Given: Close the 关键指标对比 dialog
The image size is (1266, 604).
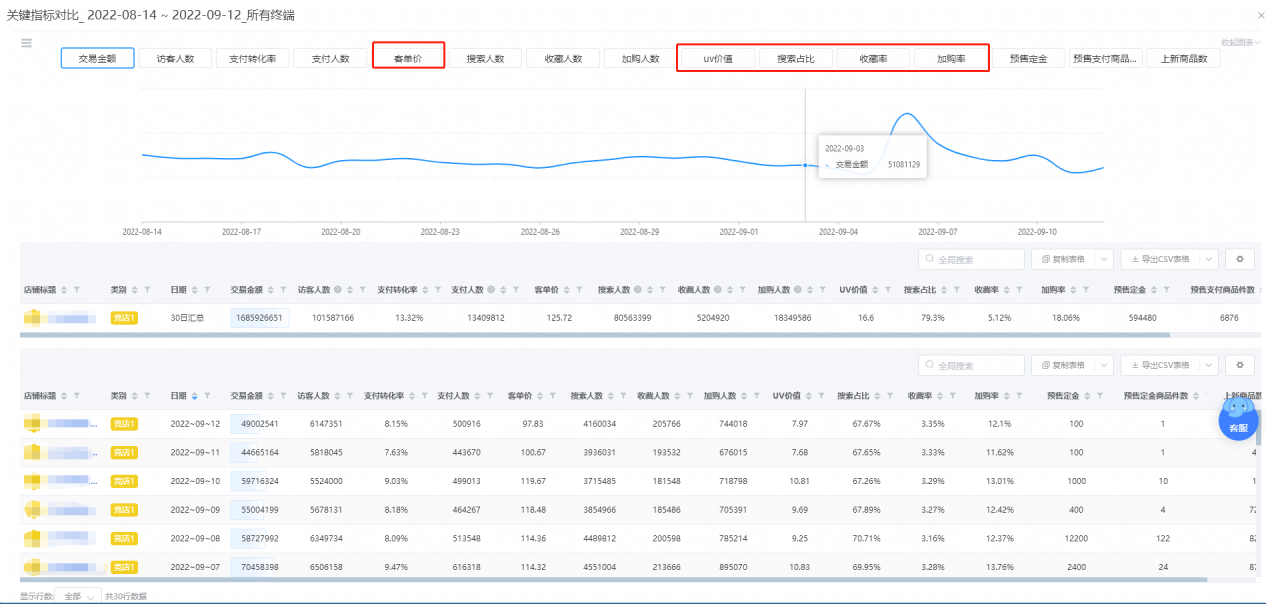Looking at the screenshot, I should [x=1258, y=16].
